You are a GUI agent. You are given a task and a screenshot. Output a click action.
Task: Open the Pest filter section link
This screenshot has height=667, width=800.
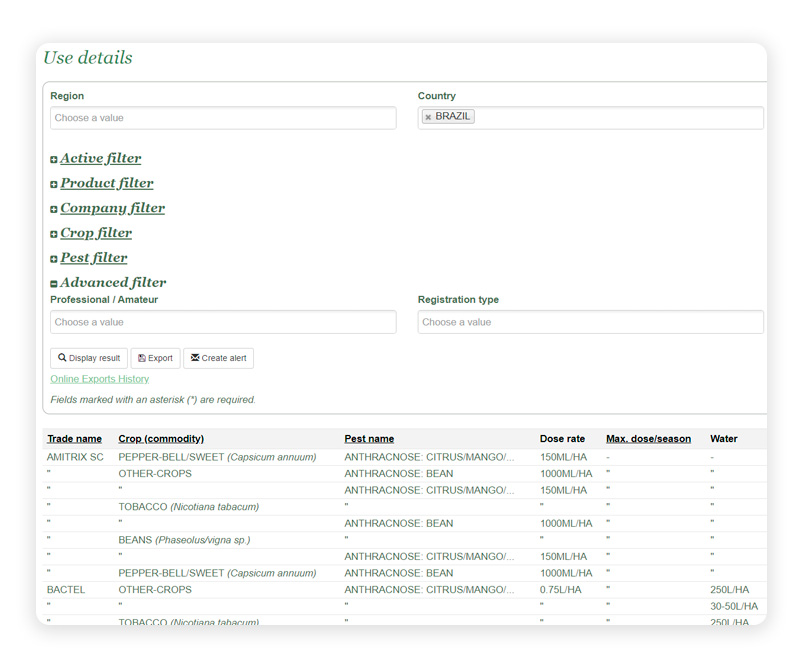pos(93,258)
